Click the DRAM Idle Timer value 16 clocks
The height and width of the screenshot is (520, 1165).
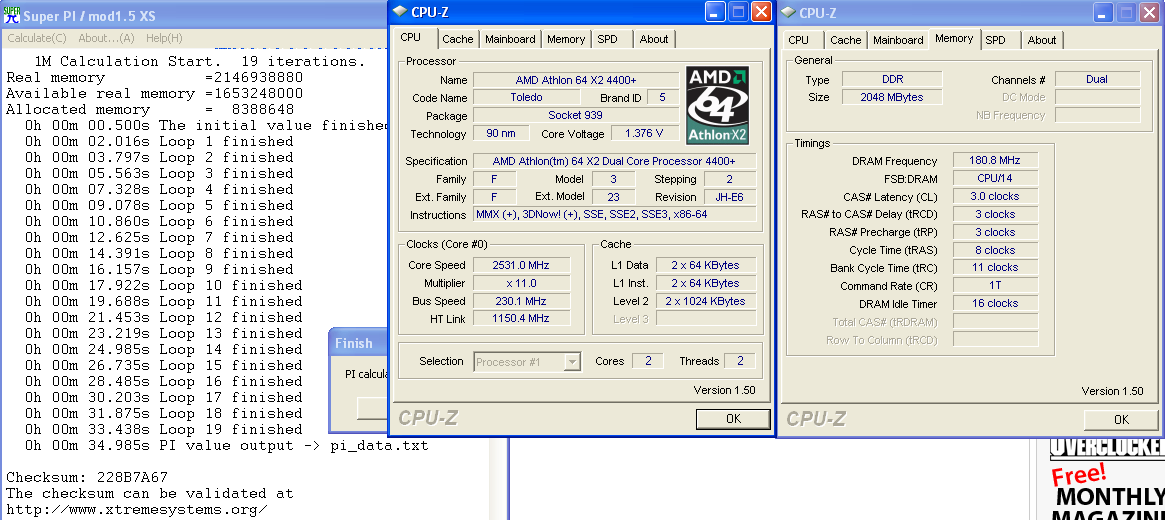(995, 303)
